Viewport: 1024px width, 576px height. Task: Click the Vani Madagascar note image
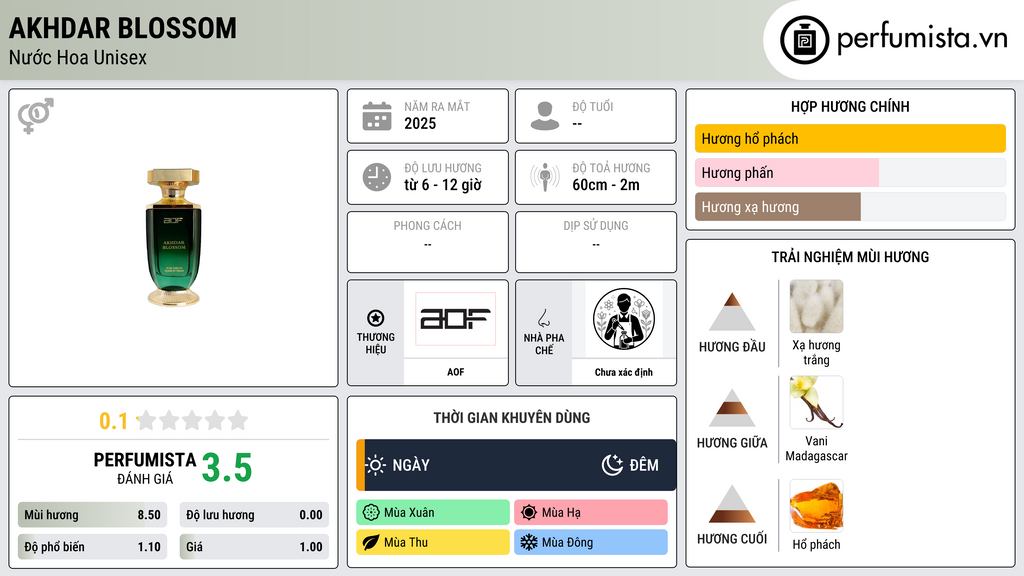point(816,402)
